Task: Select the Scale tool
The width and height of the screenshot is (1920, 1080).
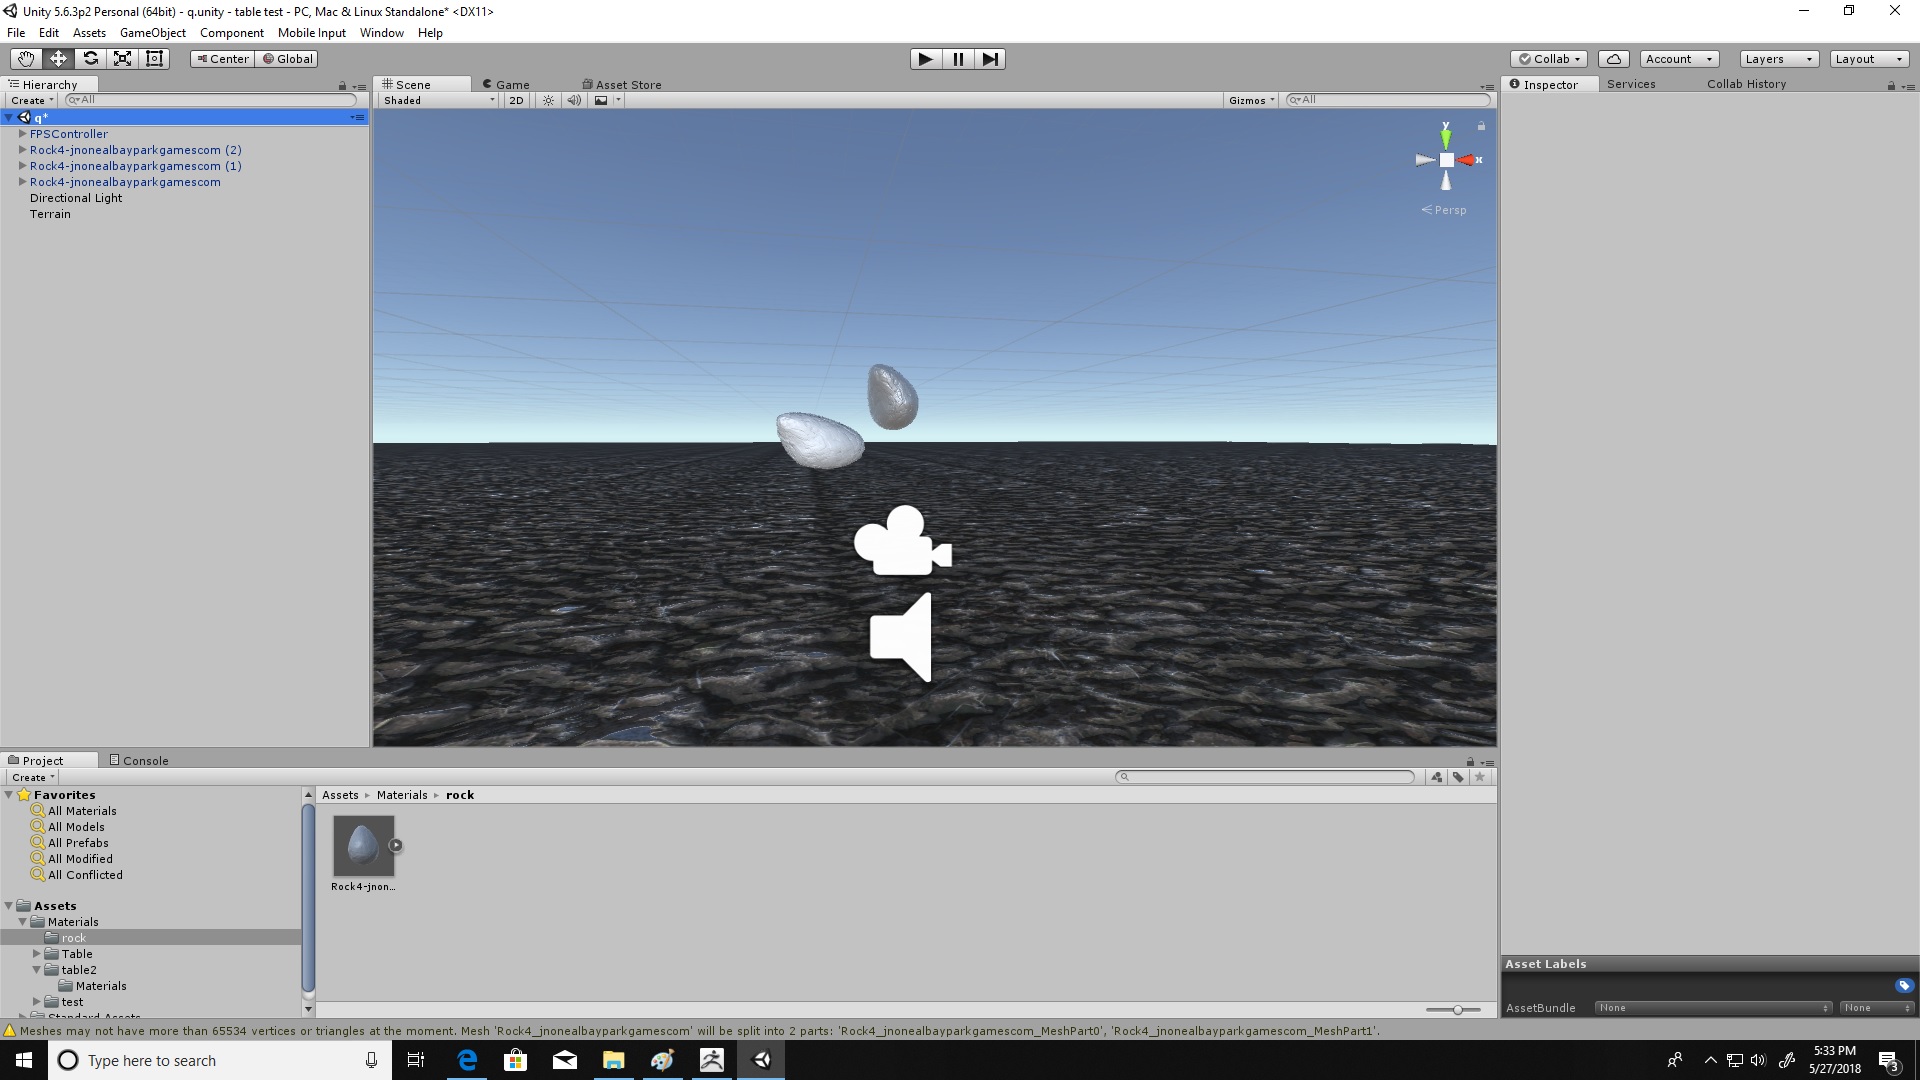Action: 122,59
